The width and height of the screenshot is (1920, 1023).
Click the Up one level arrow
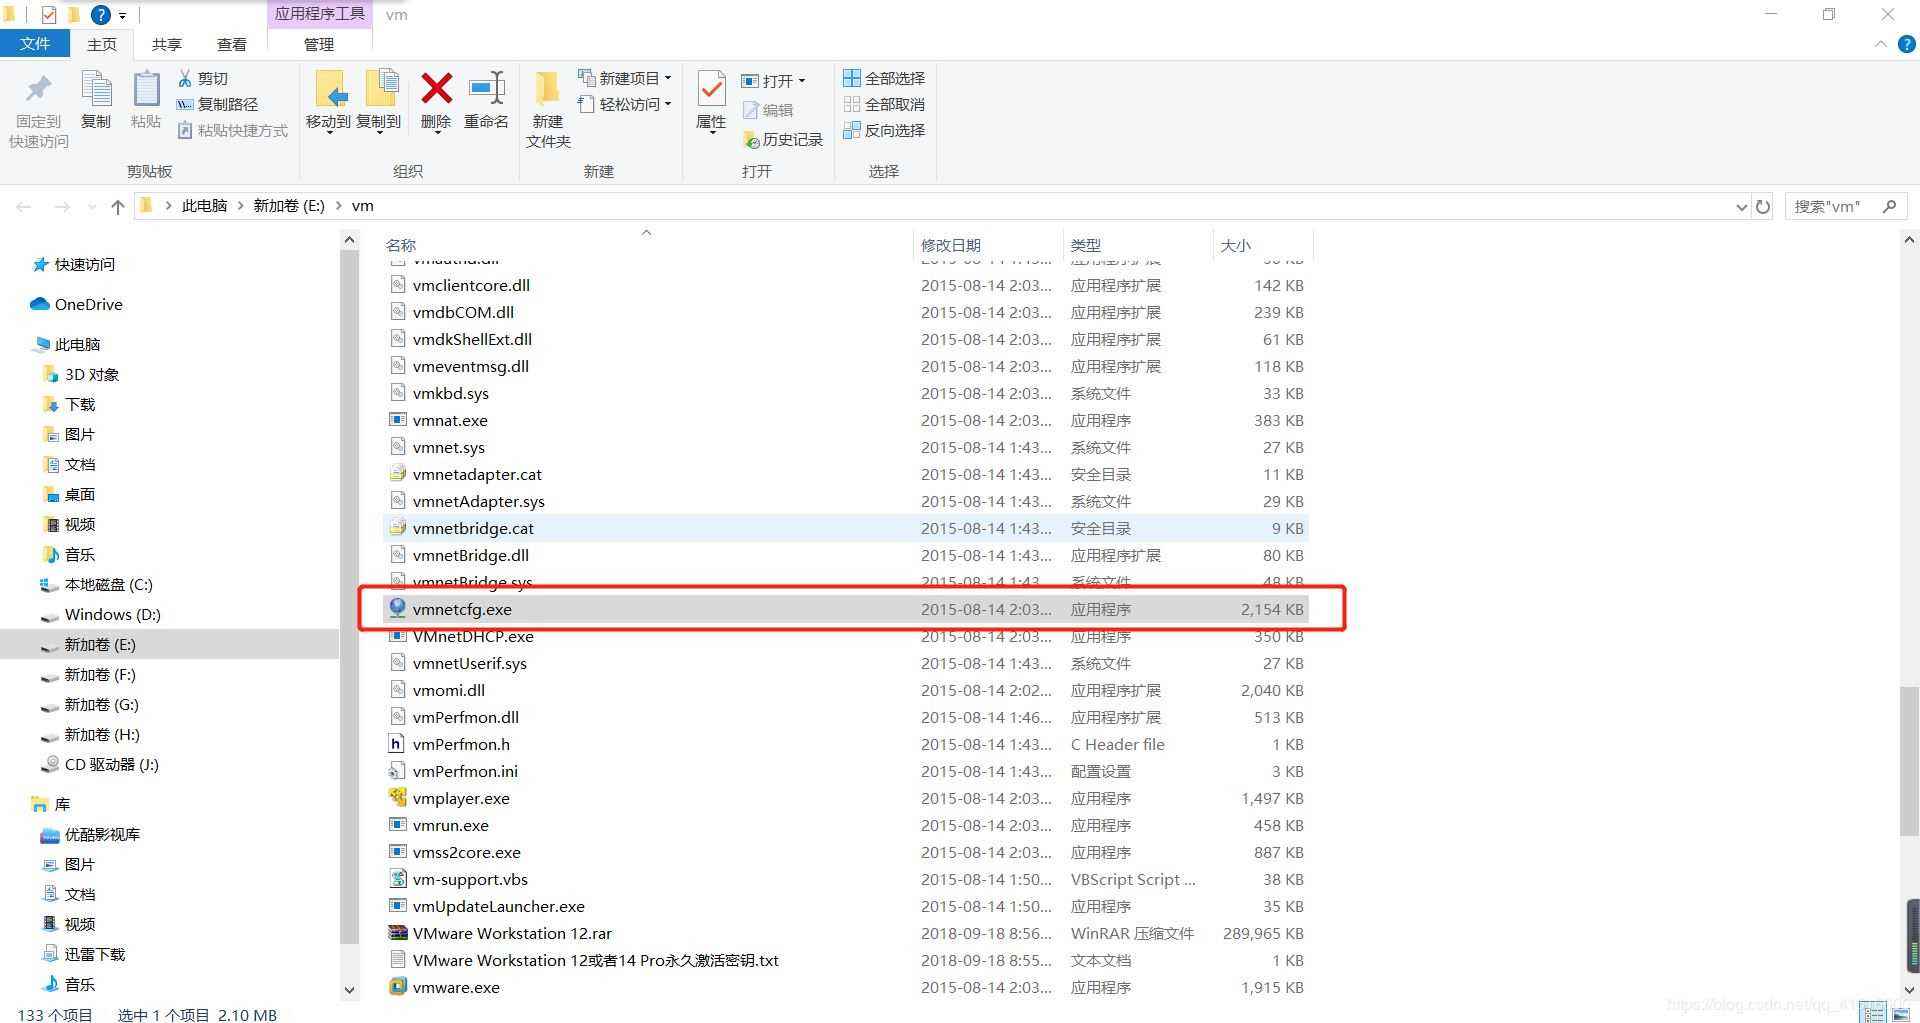click(118, 206)
